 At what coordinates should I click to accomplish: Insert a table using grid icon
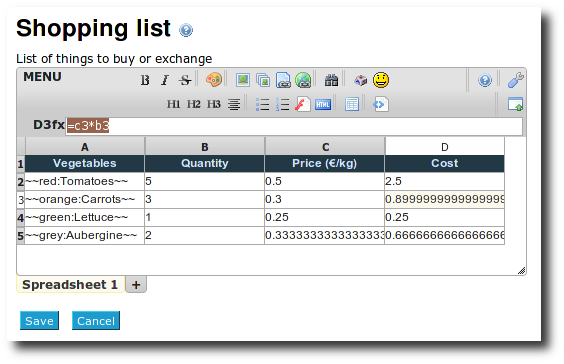[x=352, y=104]
